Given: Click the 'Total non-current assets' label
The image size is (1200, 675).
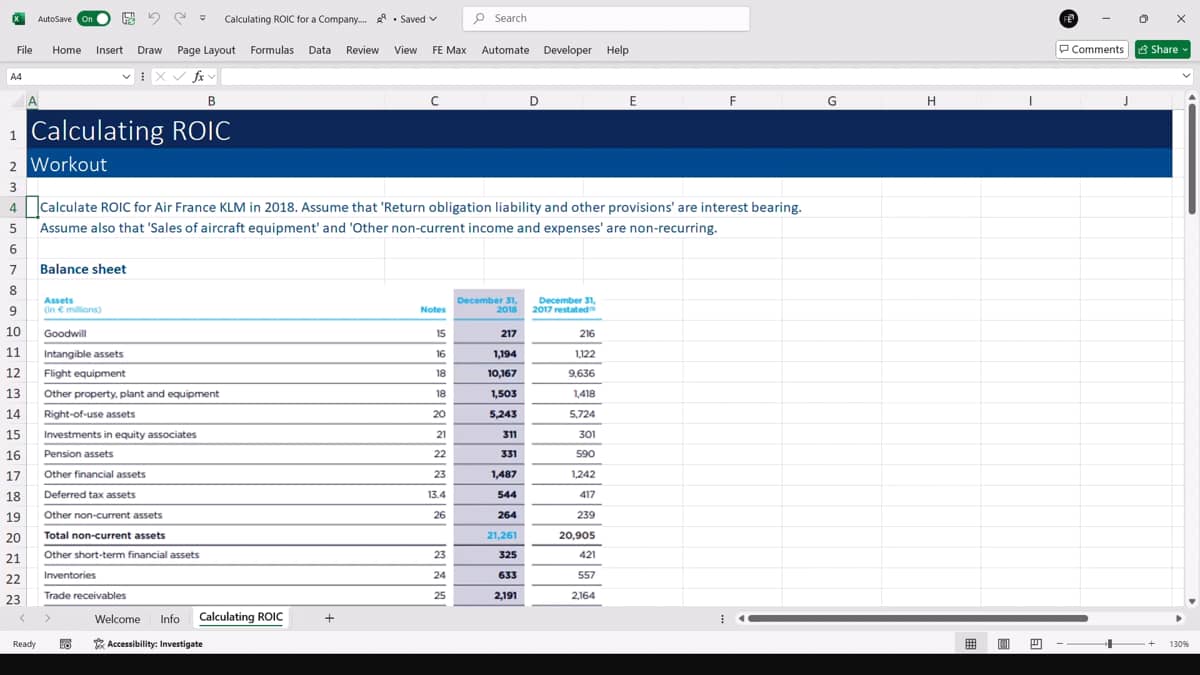Looking at the screenshot, I should pyautogui.click(x=105, y=535).
